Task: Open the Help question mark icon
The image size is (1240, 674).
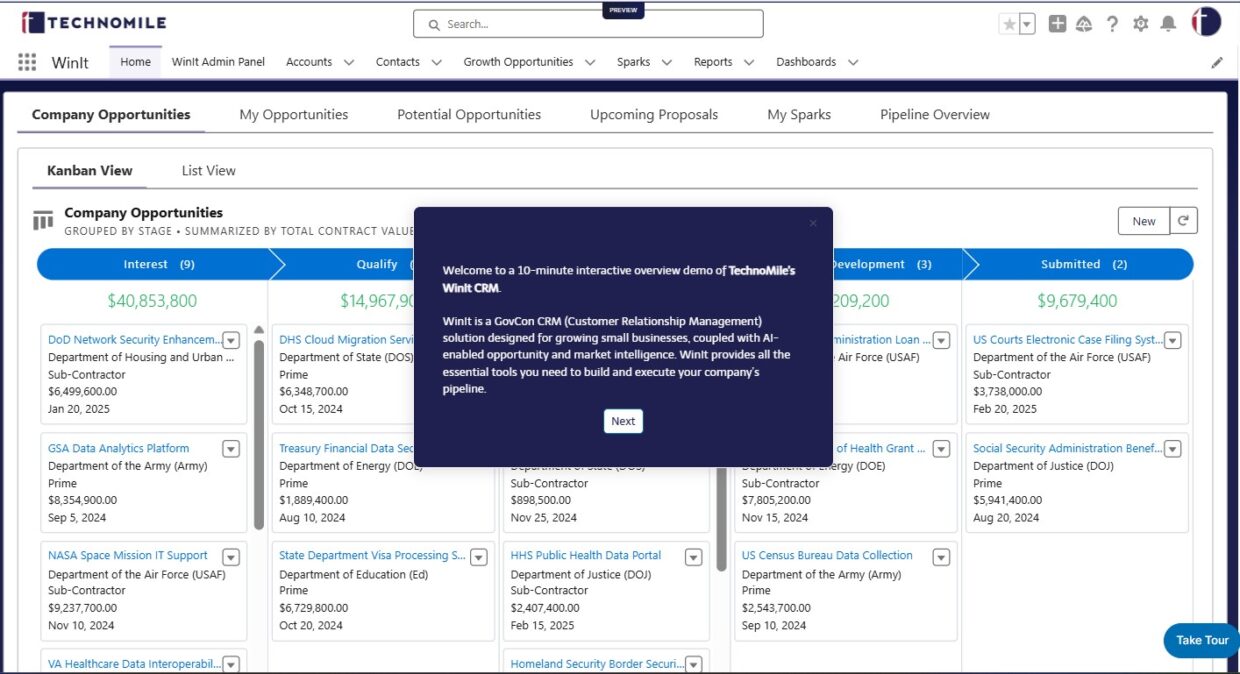Action: 1112,24
